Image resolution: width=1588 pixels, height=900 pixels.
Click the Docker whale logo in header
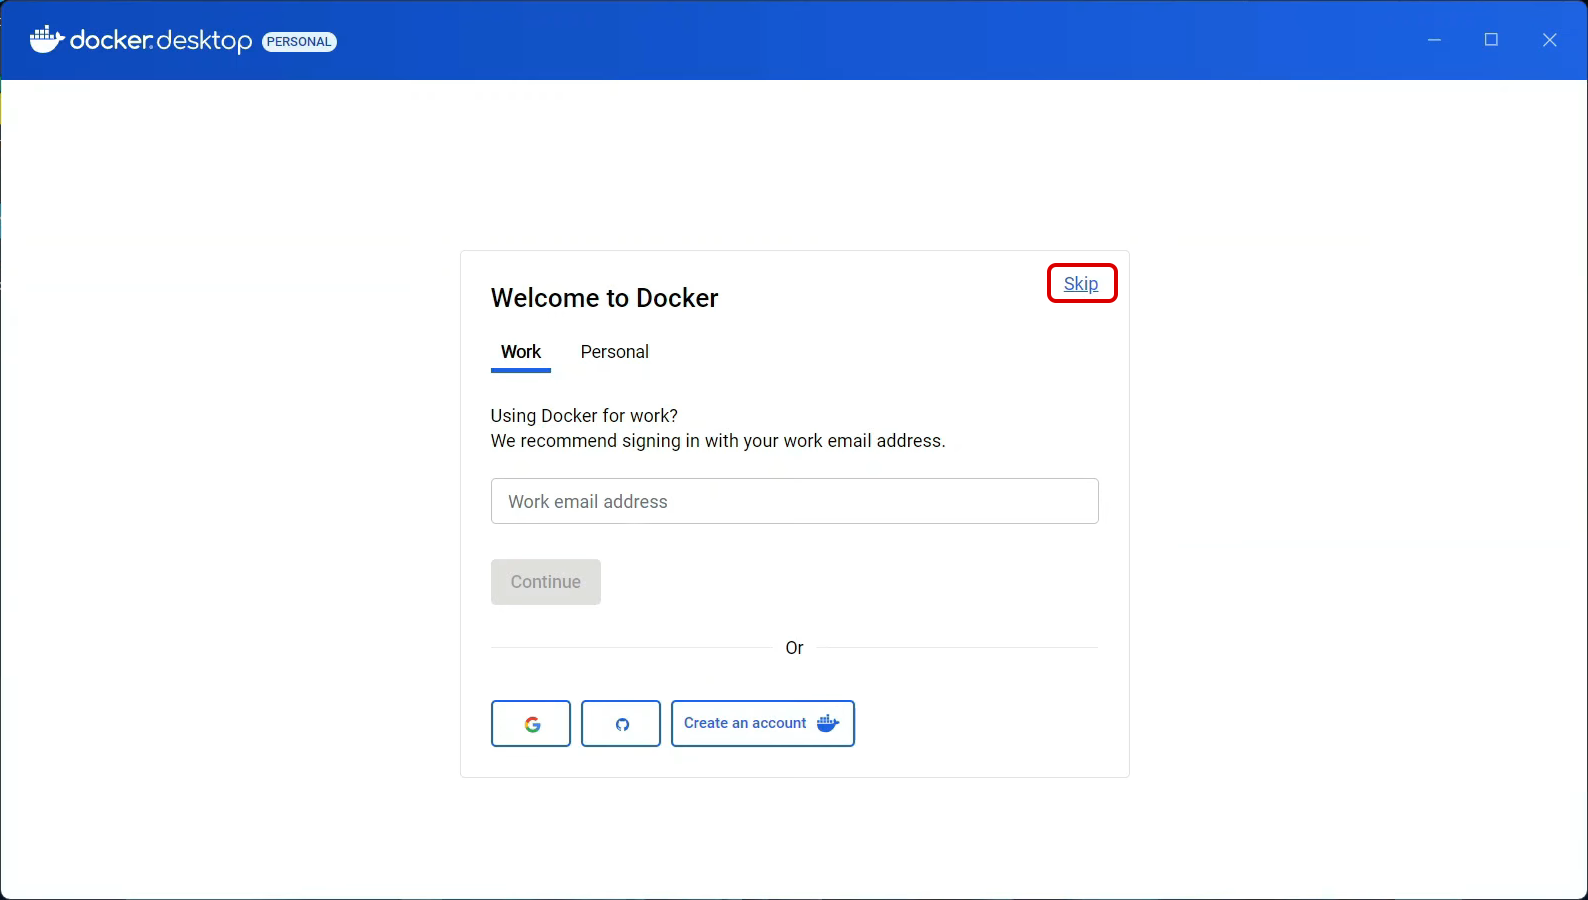click(x=47, y=40)
